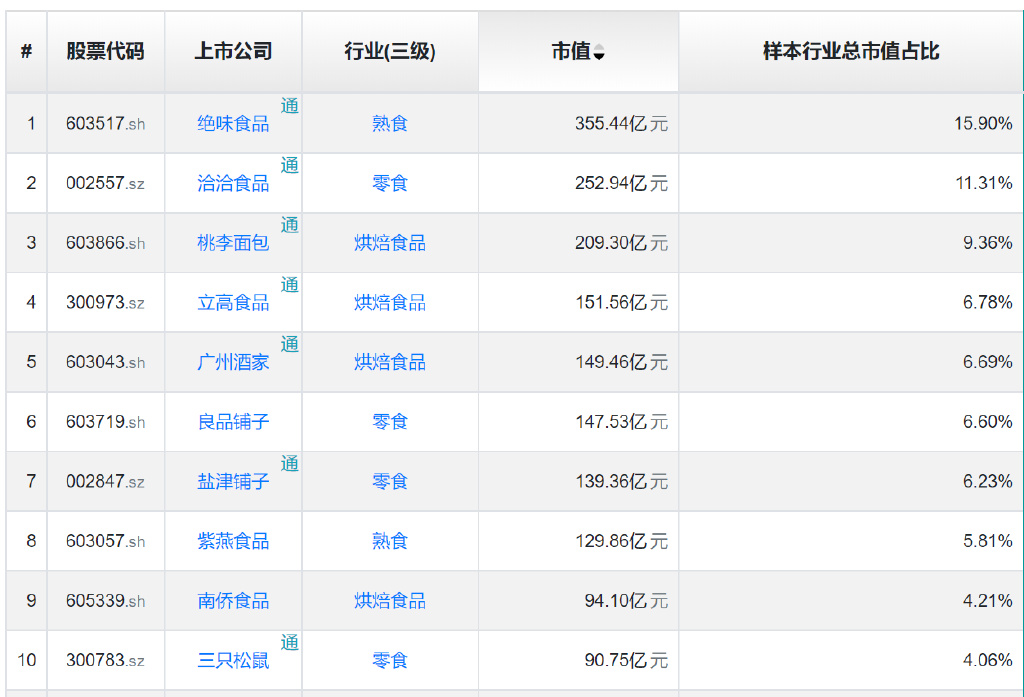1024x697 pixels.
Task: Click the 9.36% share value
Action: [987, 243]
